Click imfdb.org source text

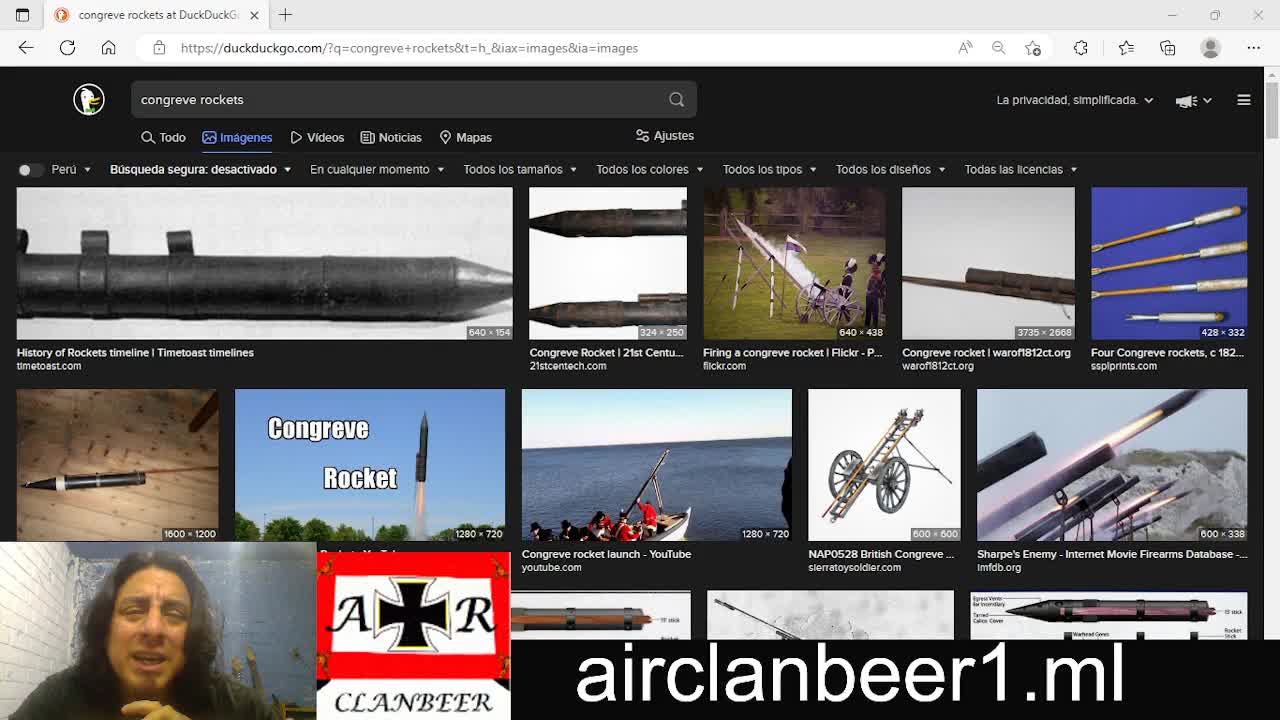pos(999,568)
